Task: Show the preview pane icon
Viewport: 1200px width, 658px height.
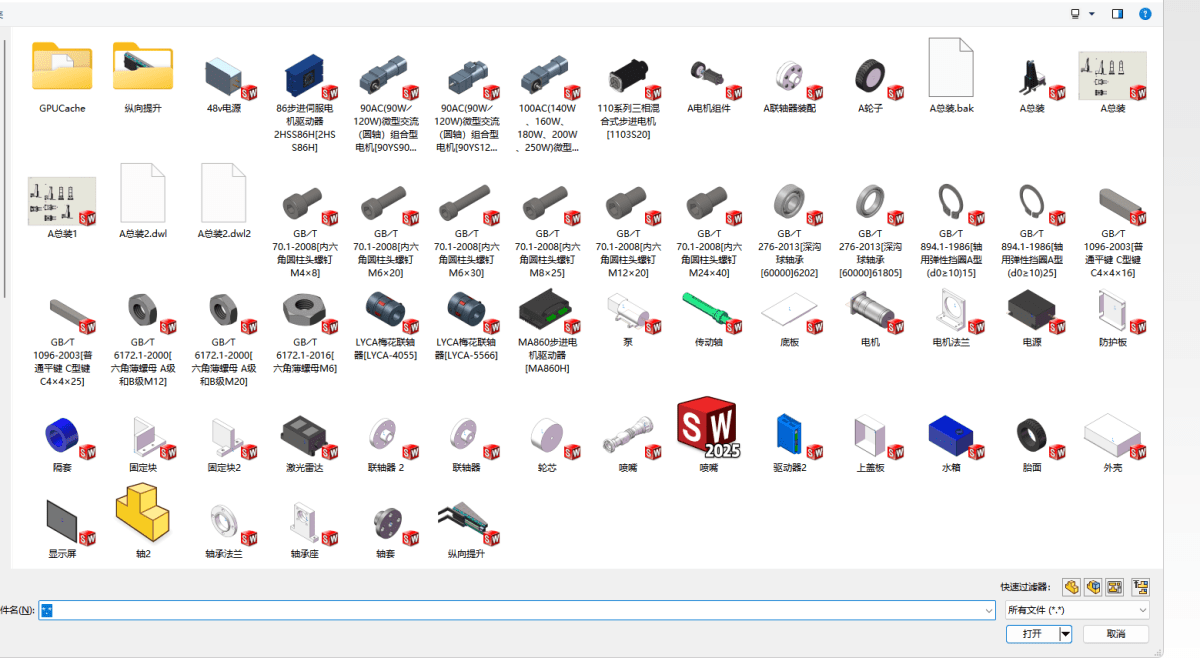Action: tap(1118, 14)
